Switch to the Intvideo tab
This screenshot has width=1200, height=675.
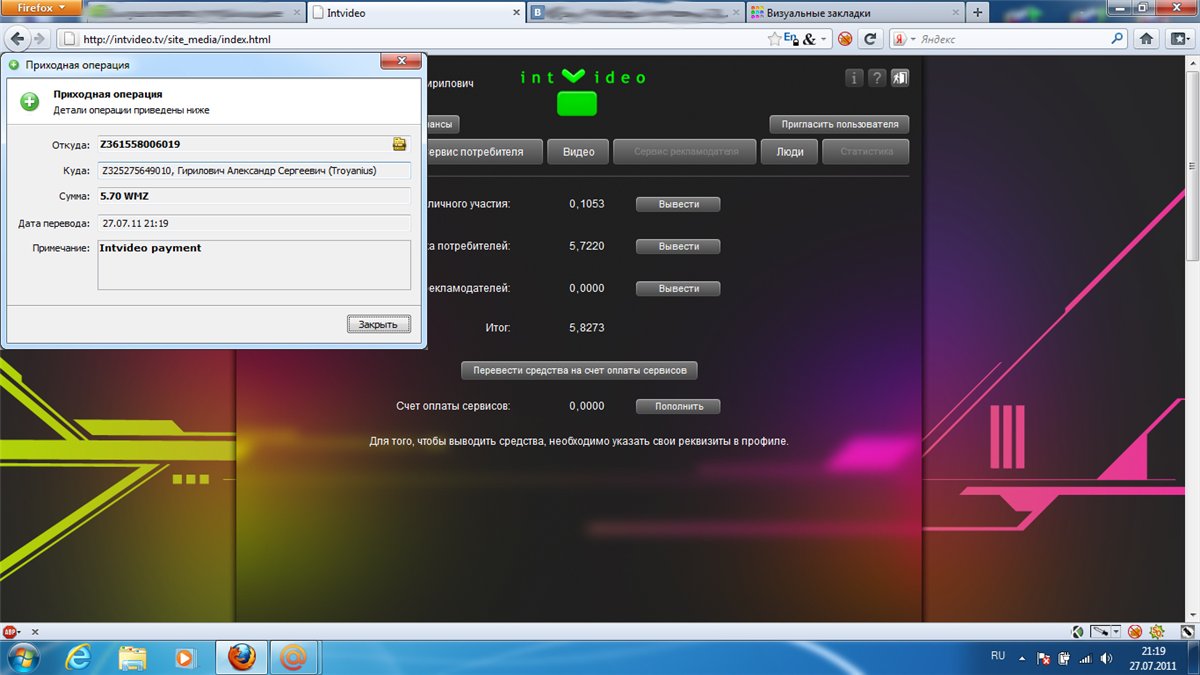click(414, 13)
